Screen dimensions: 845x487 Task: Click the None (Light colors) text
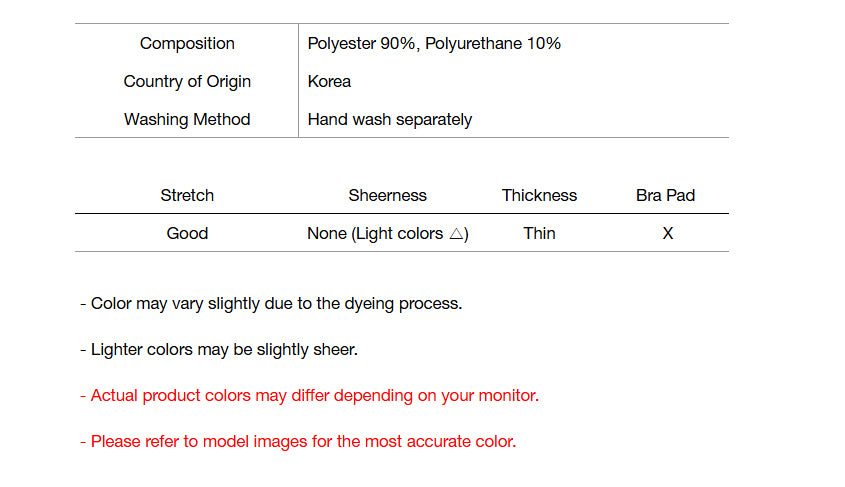[x=375, y=233]
